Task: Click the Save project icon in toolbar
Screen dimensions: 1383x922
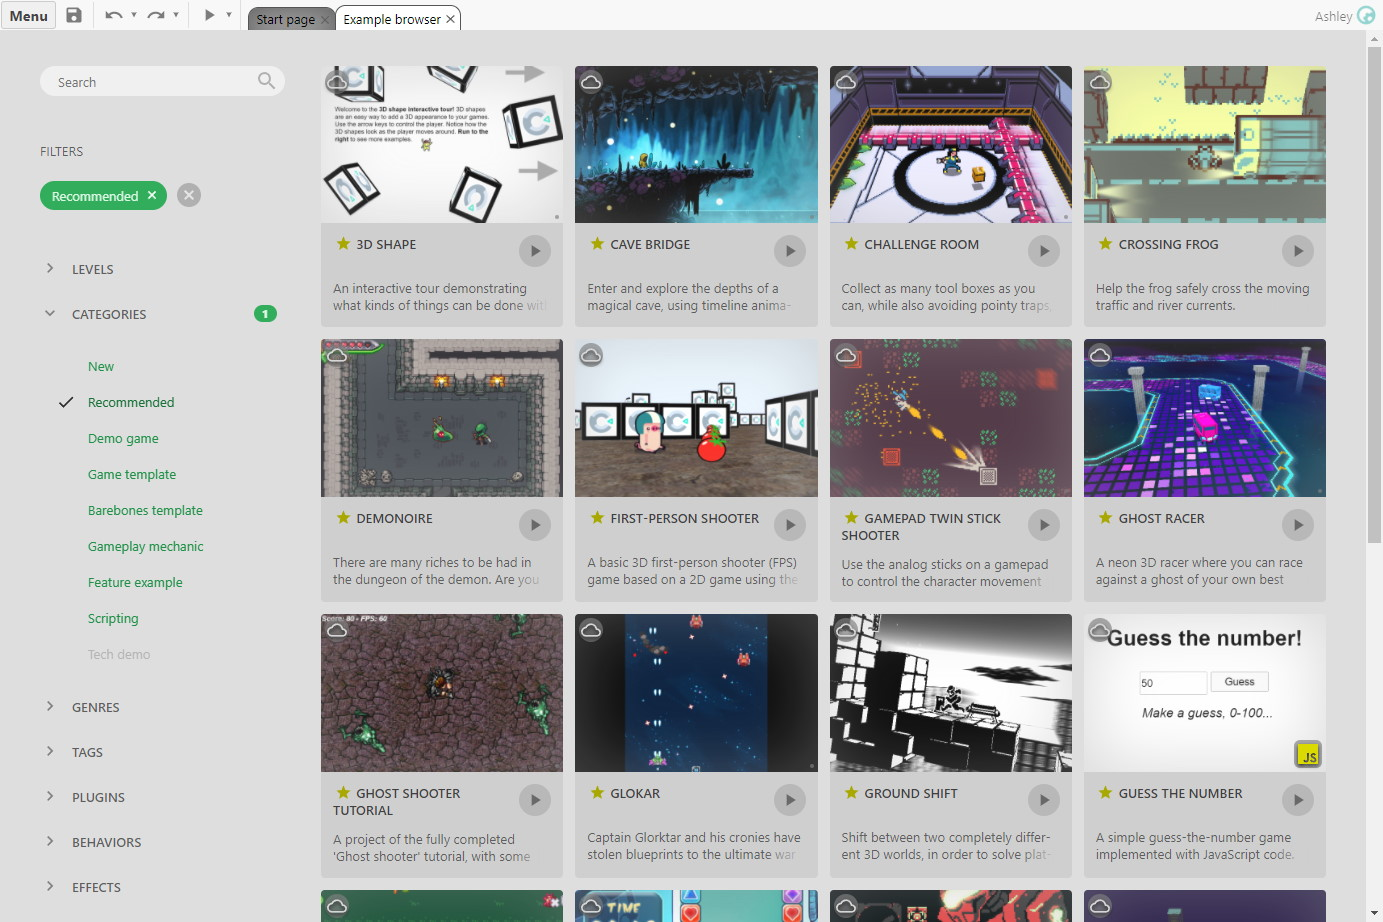Action: (x=74, y=15)
